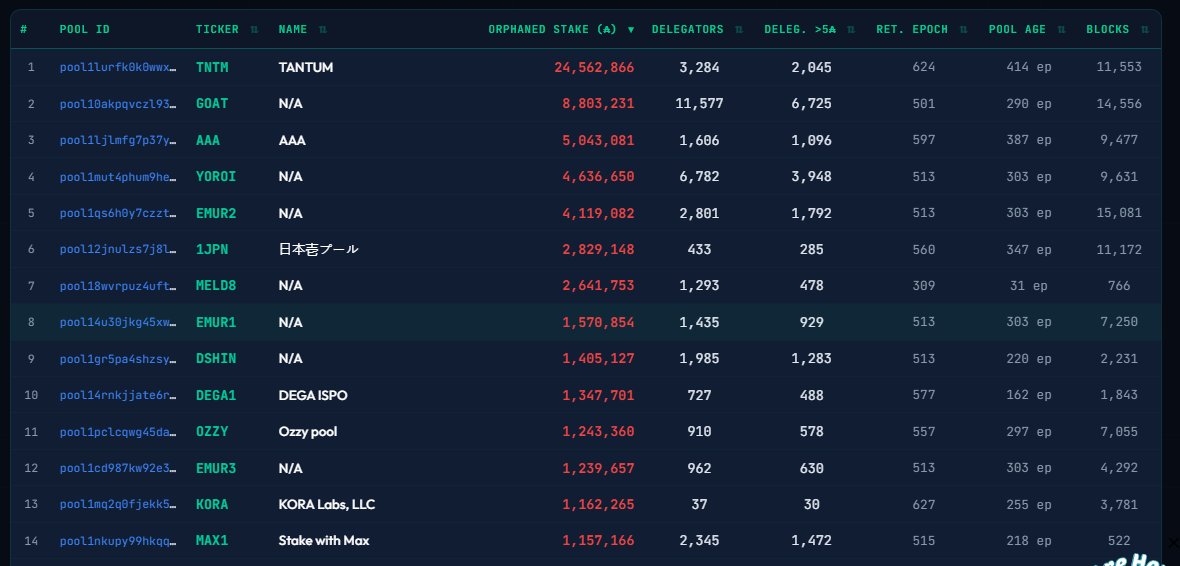Select the YOROI ticker
This screenshot has width=1180, height=566.
(x=216, y=177)
